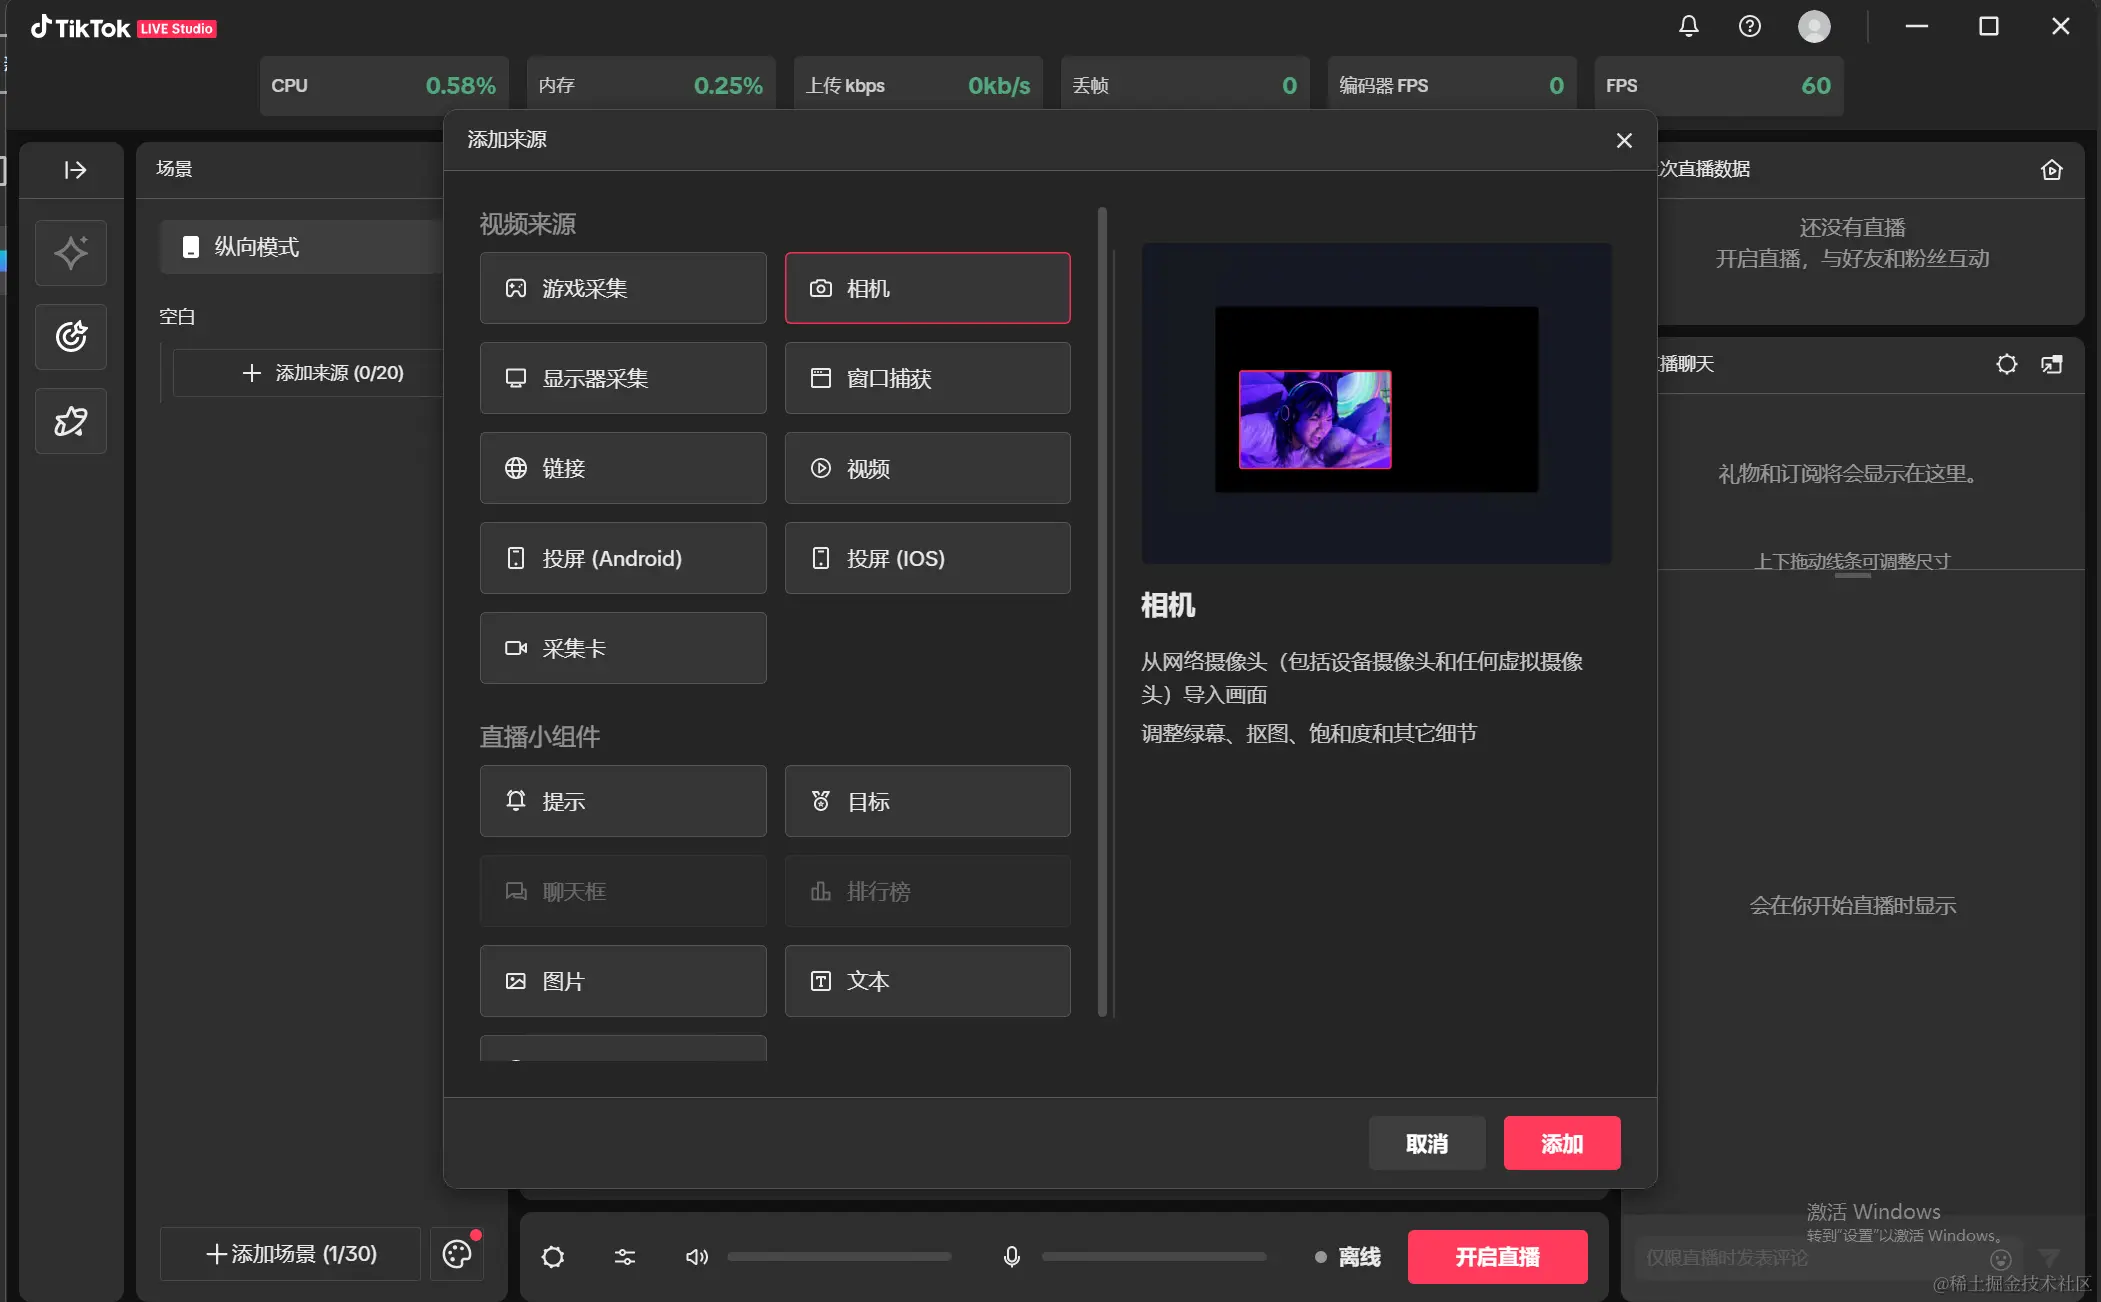This screenshot has width=2101, height=1302.
Task: Mute the speaker volume icon
Action: (x=696, y=1257)
